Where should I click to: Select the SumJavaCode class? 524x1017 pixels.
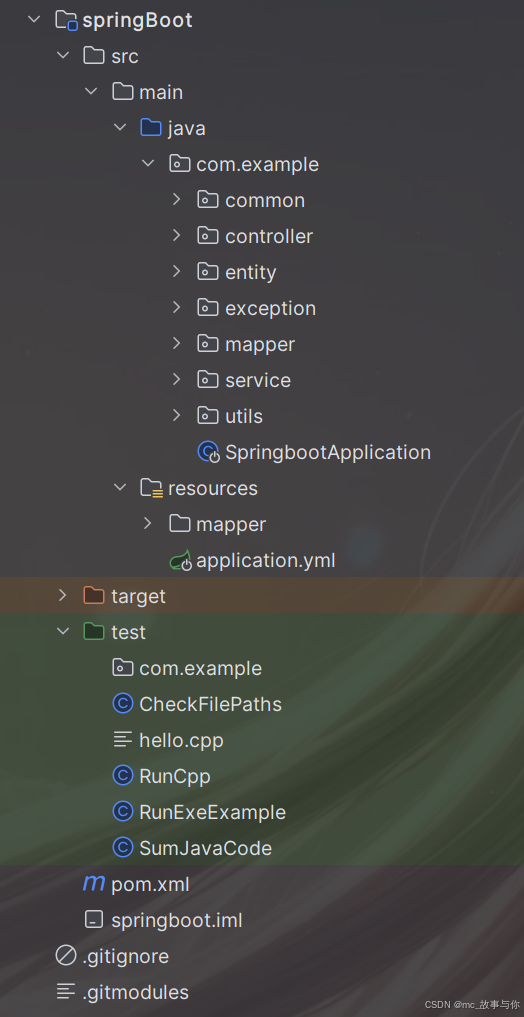click(206, 848)
